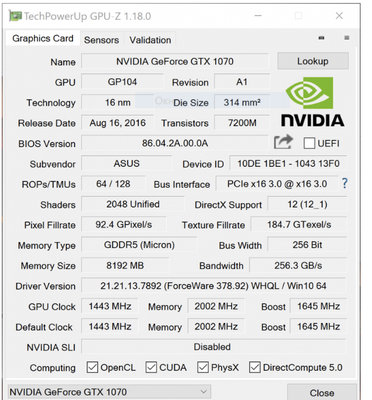
Task: Toggle the CUDA checkbox
Action: [x=151, y=367]
